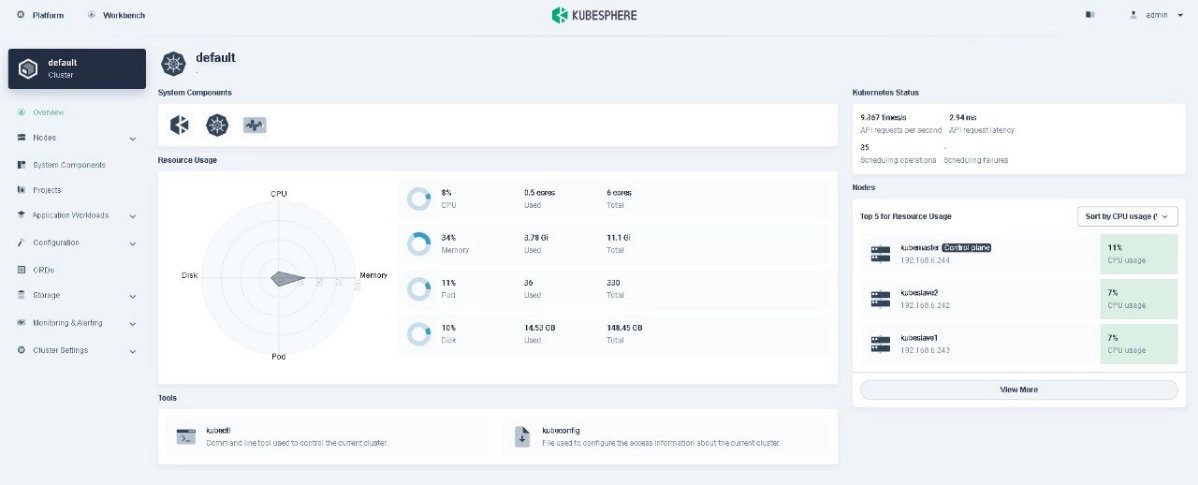This screenshot has width=1198, height=485.
Task: Click the Configuration hammer icon
Action: [21, 242]
